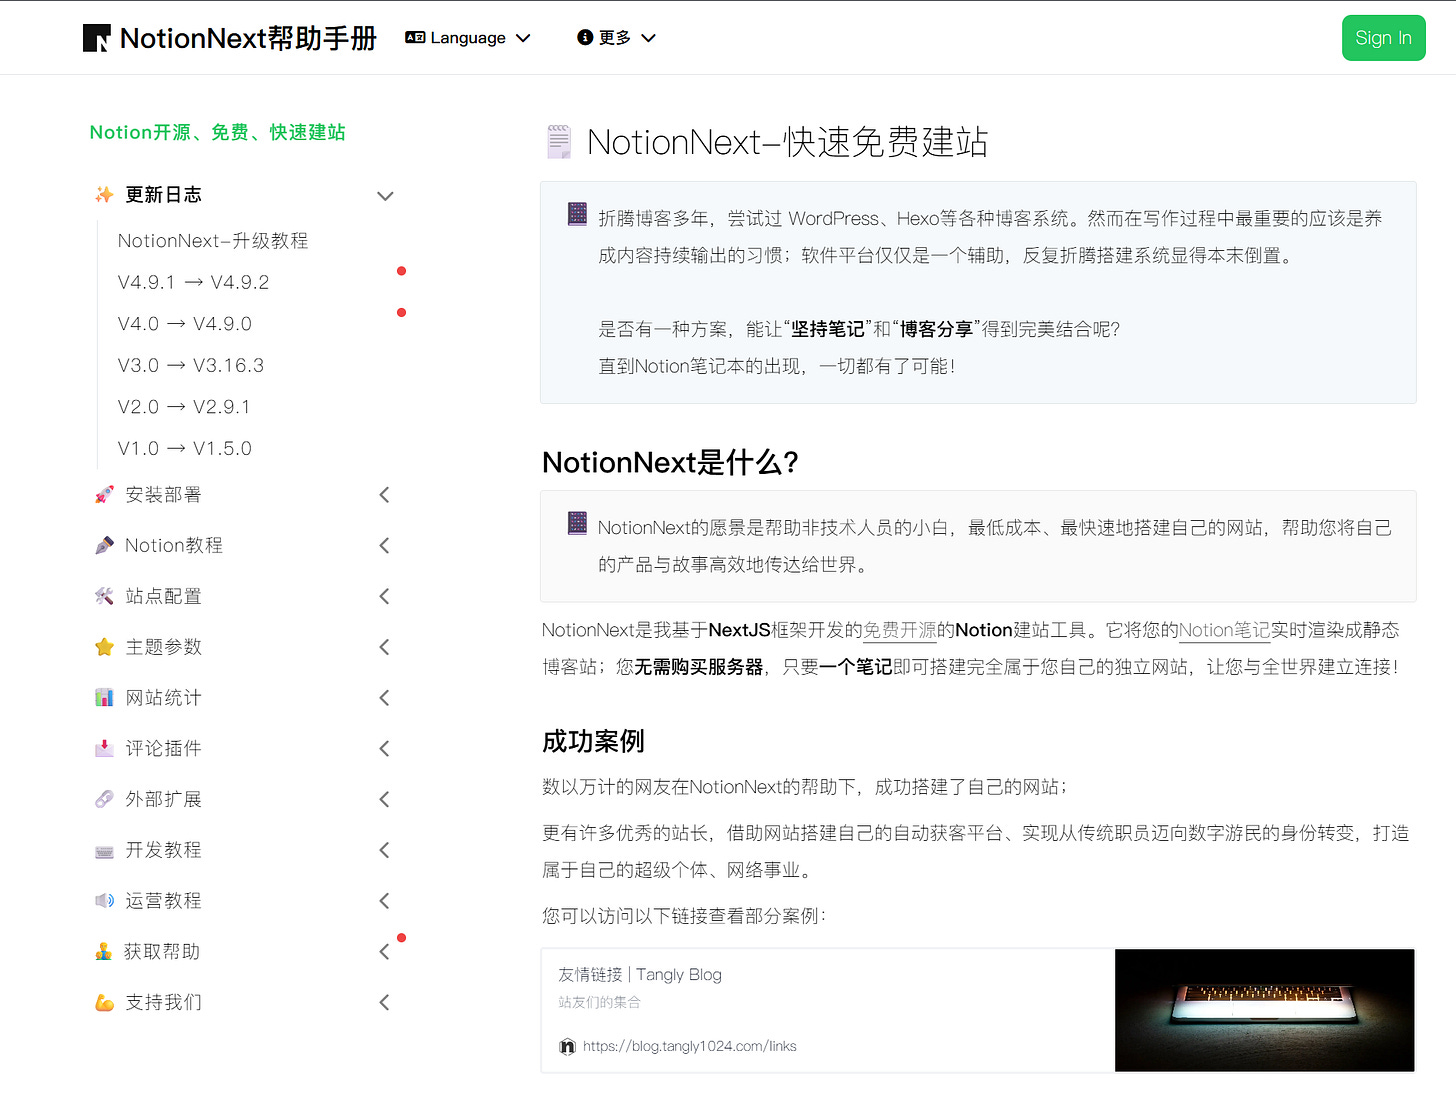This screenshot has width=1456, height=1101.
Task: Open V3.0 → V3.16.3 changelog
Action: tap(191, 365)
